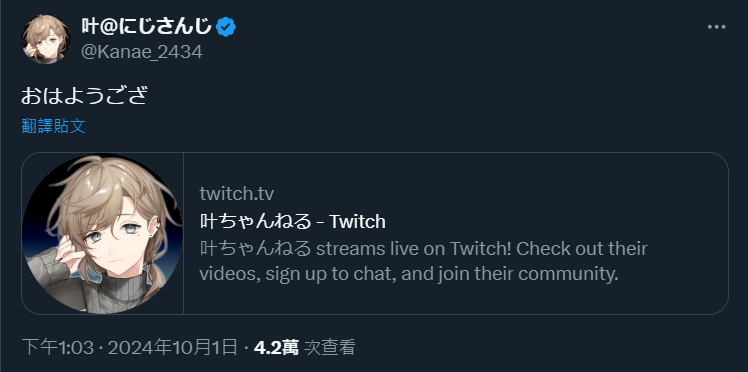Open the 4.2萬 view count
The image size is (748, 372).
point(276,348)
